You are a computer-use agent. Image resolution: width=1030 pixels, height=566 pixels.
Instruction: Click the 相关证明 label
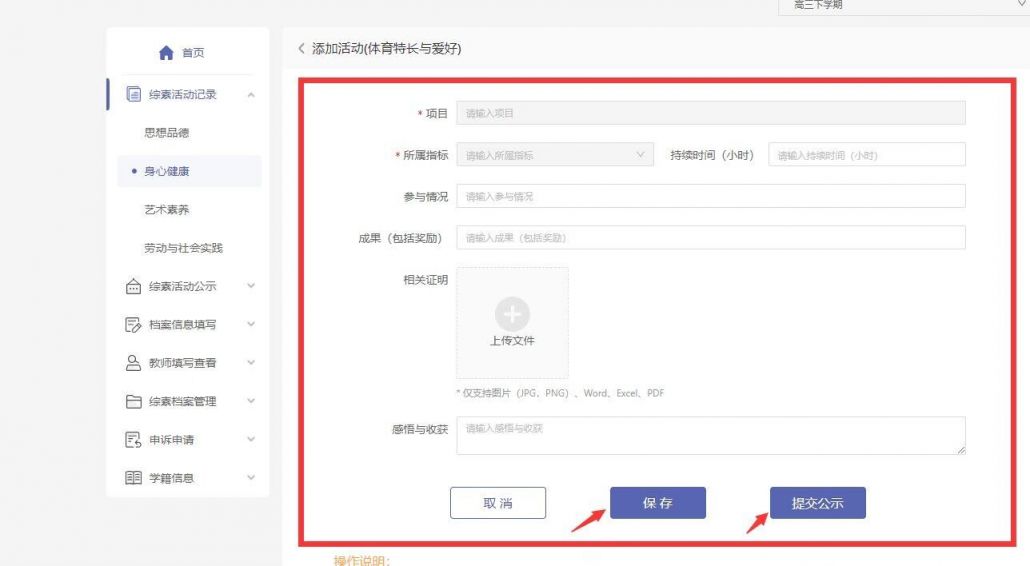click(x=426, y=280)
